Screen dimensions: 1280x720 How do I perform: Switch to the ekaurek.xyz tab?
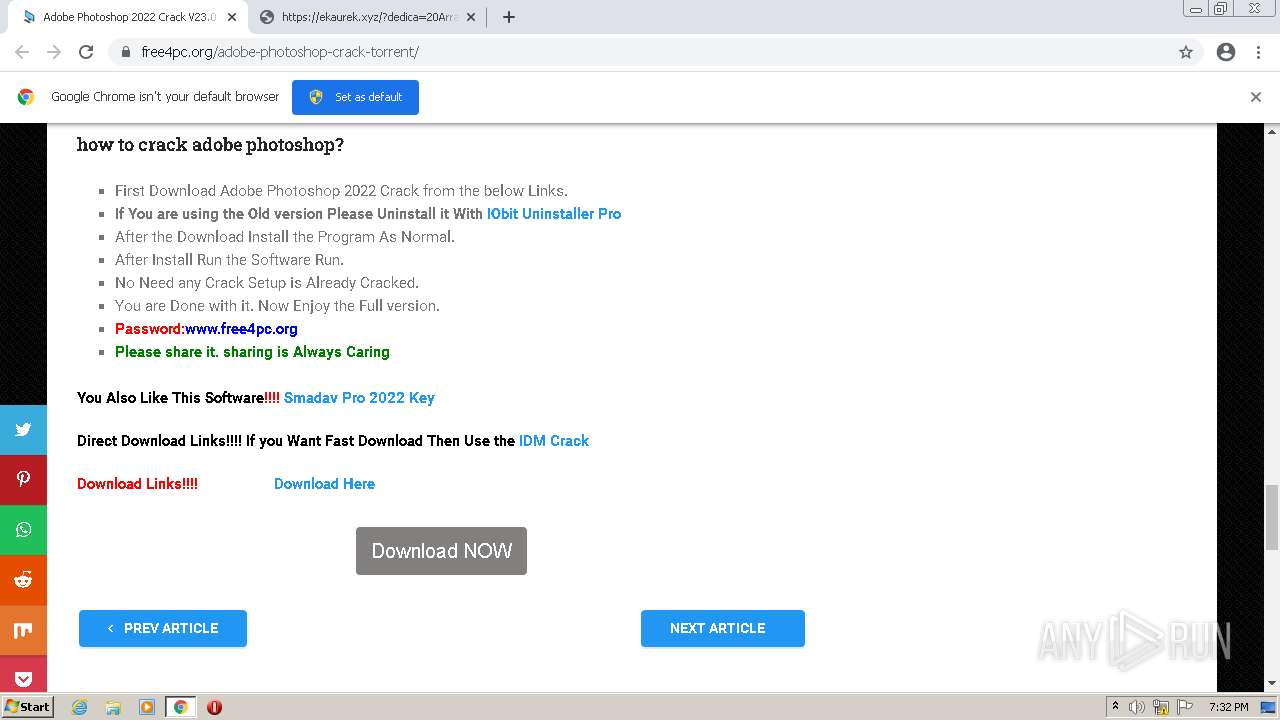tap(367, 17)
